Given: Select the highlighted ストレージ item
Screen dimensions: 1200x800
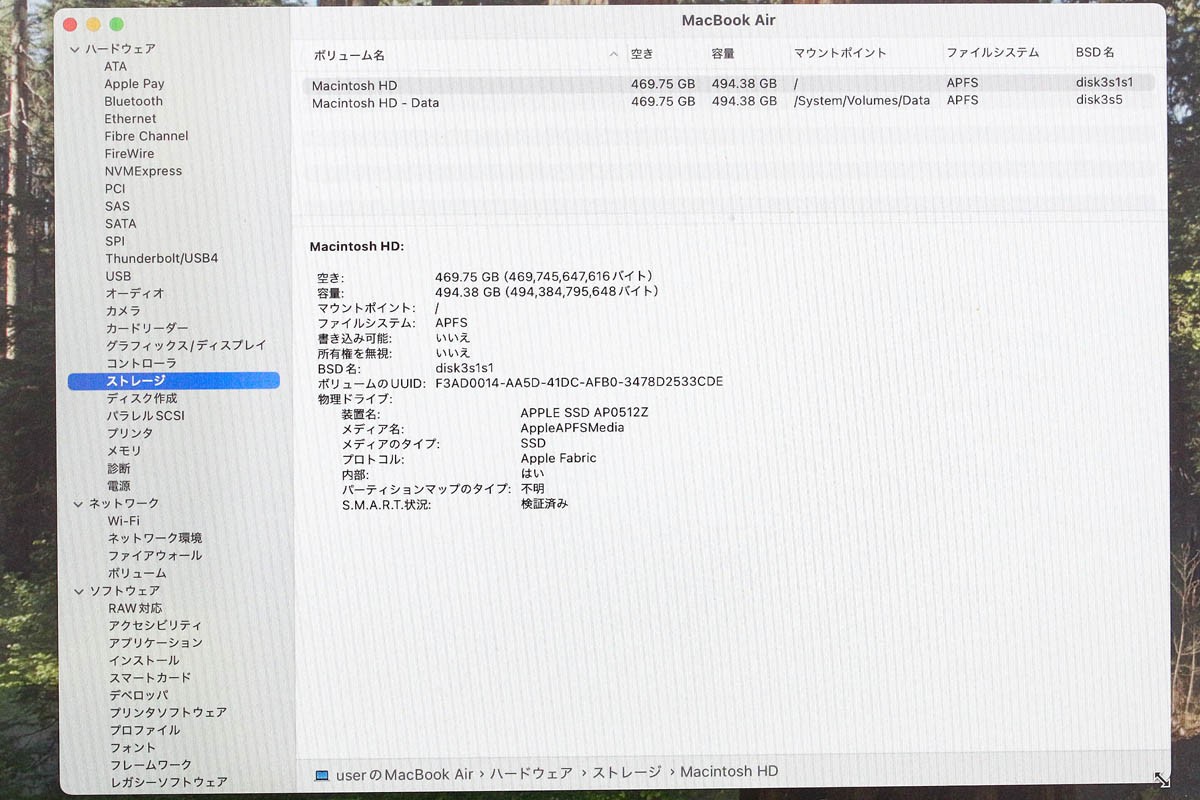Looking at the screenshot, I should (x=173, y=381).
